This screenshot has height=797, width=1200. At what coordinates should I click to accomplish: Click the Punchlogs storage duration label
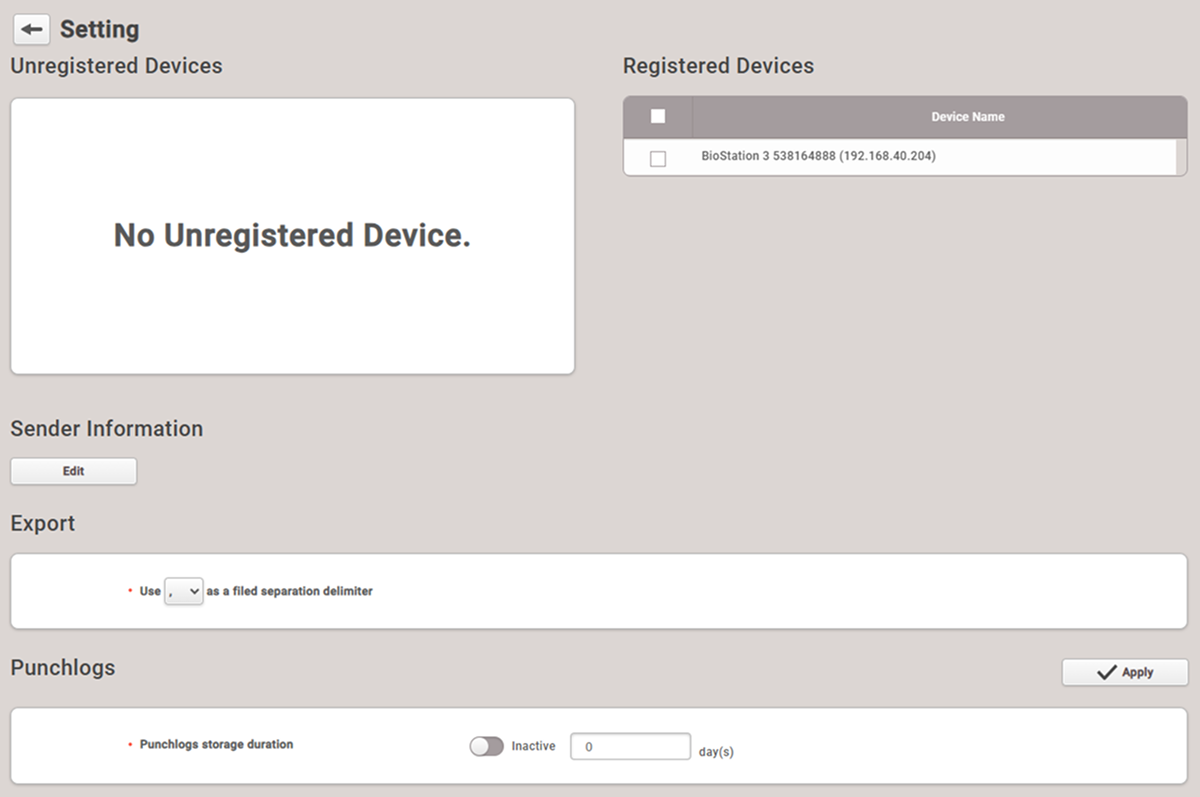(x=216, y=745)
